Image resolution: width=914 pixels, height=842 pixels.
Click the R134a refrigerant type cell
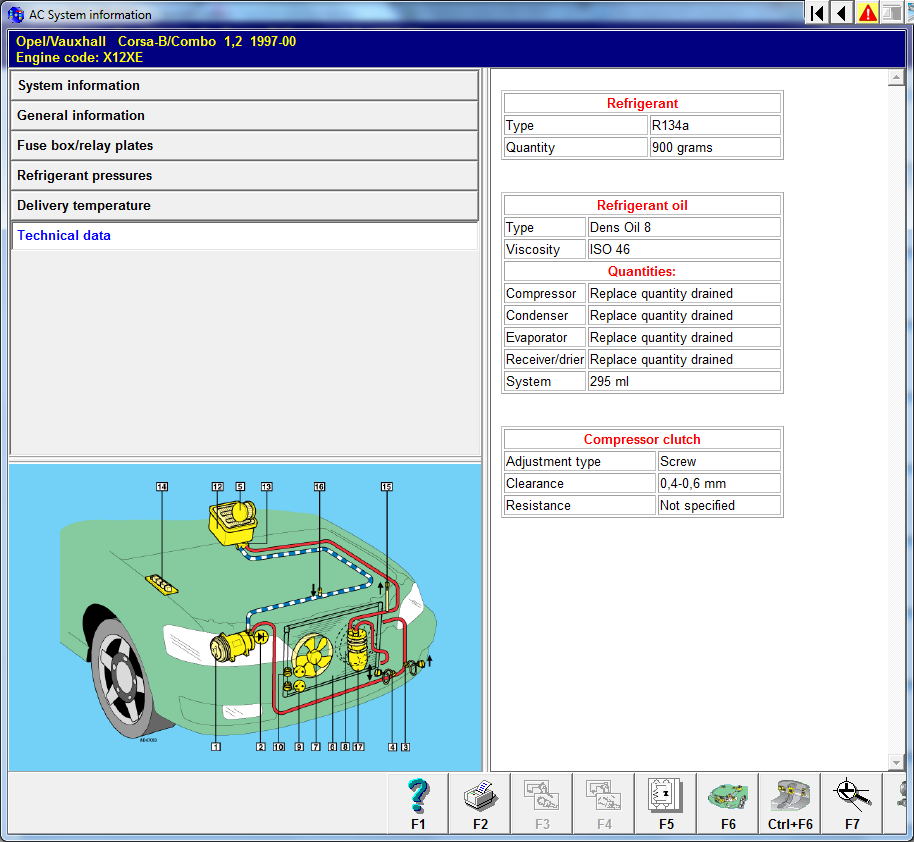click(x=715, y=125)
